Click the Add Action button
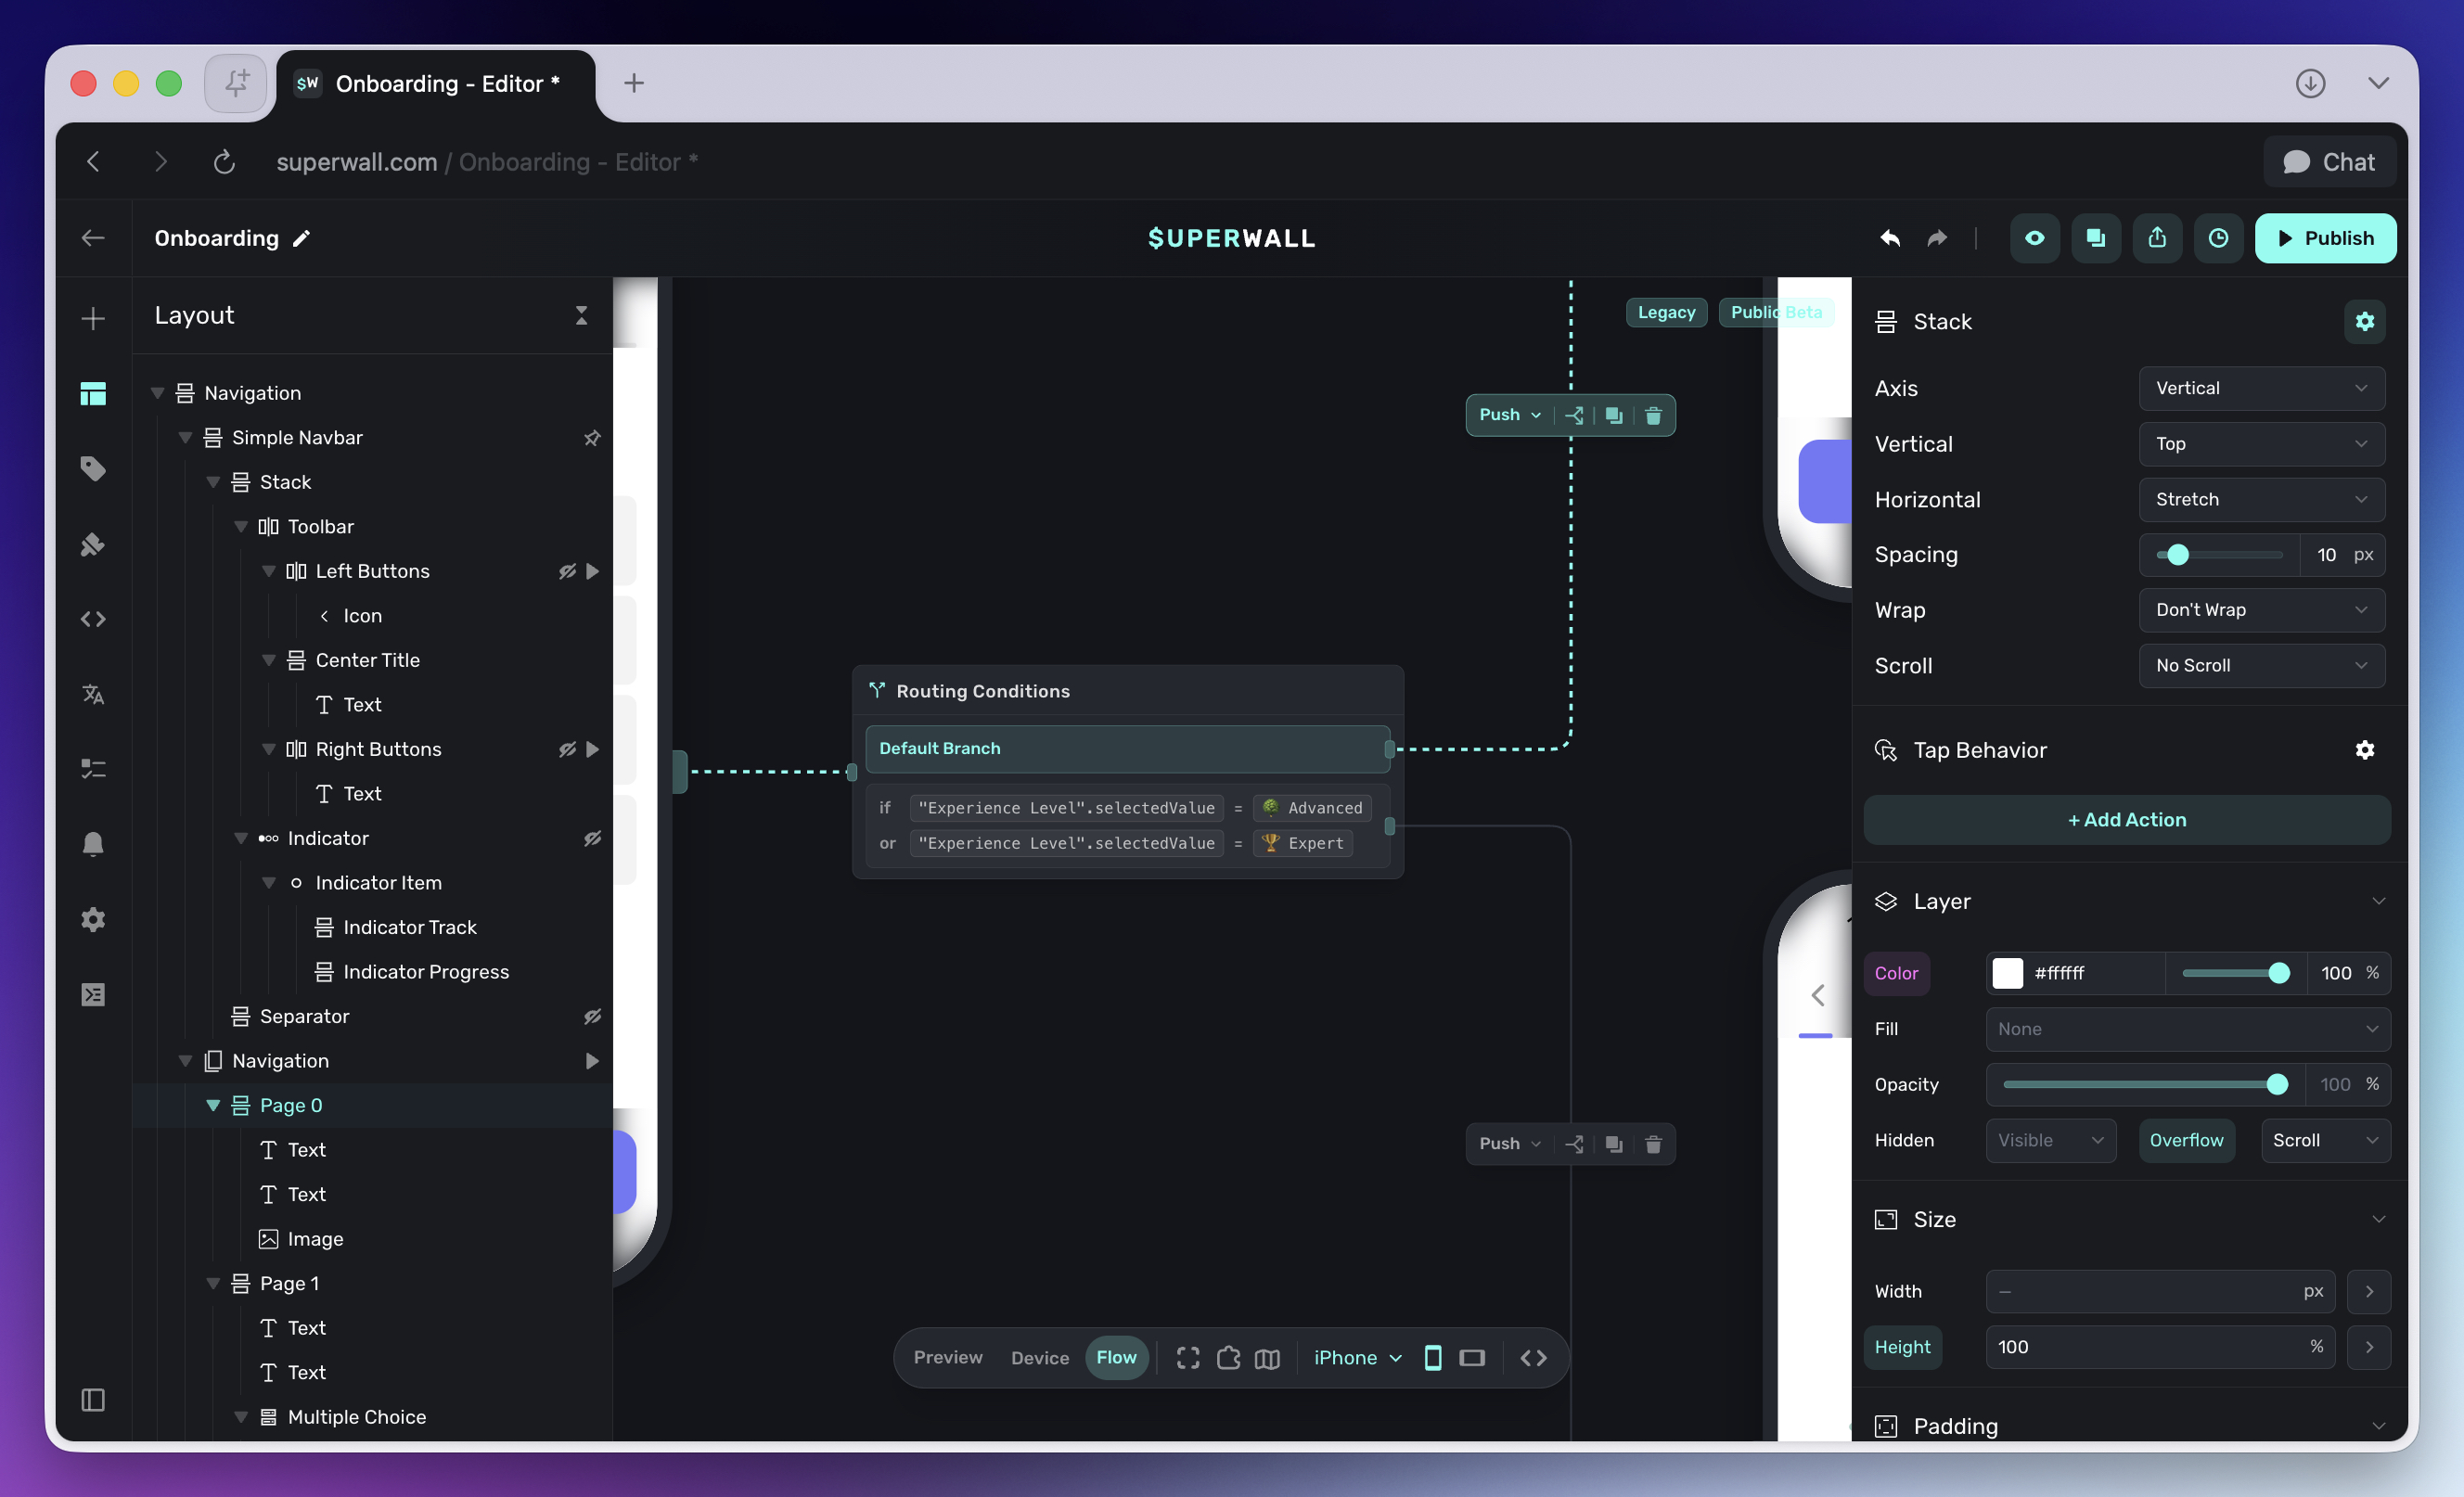Viewport: 2464px width, 1497px height. click(x=2126, y=820)
